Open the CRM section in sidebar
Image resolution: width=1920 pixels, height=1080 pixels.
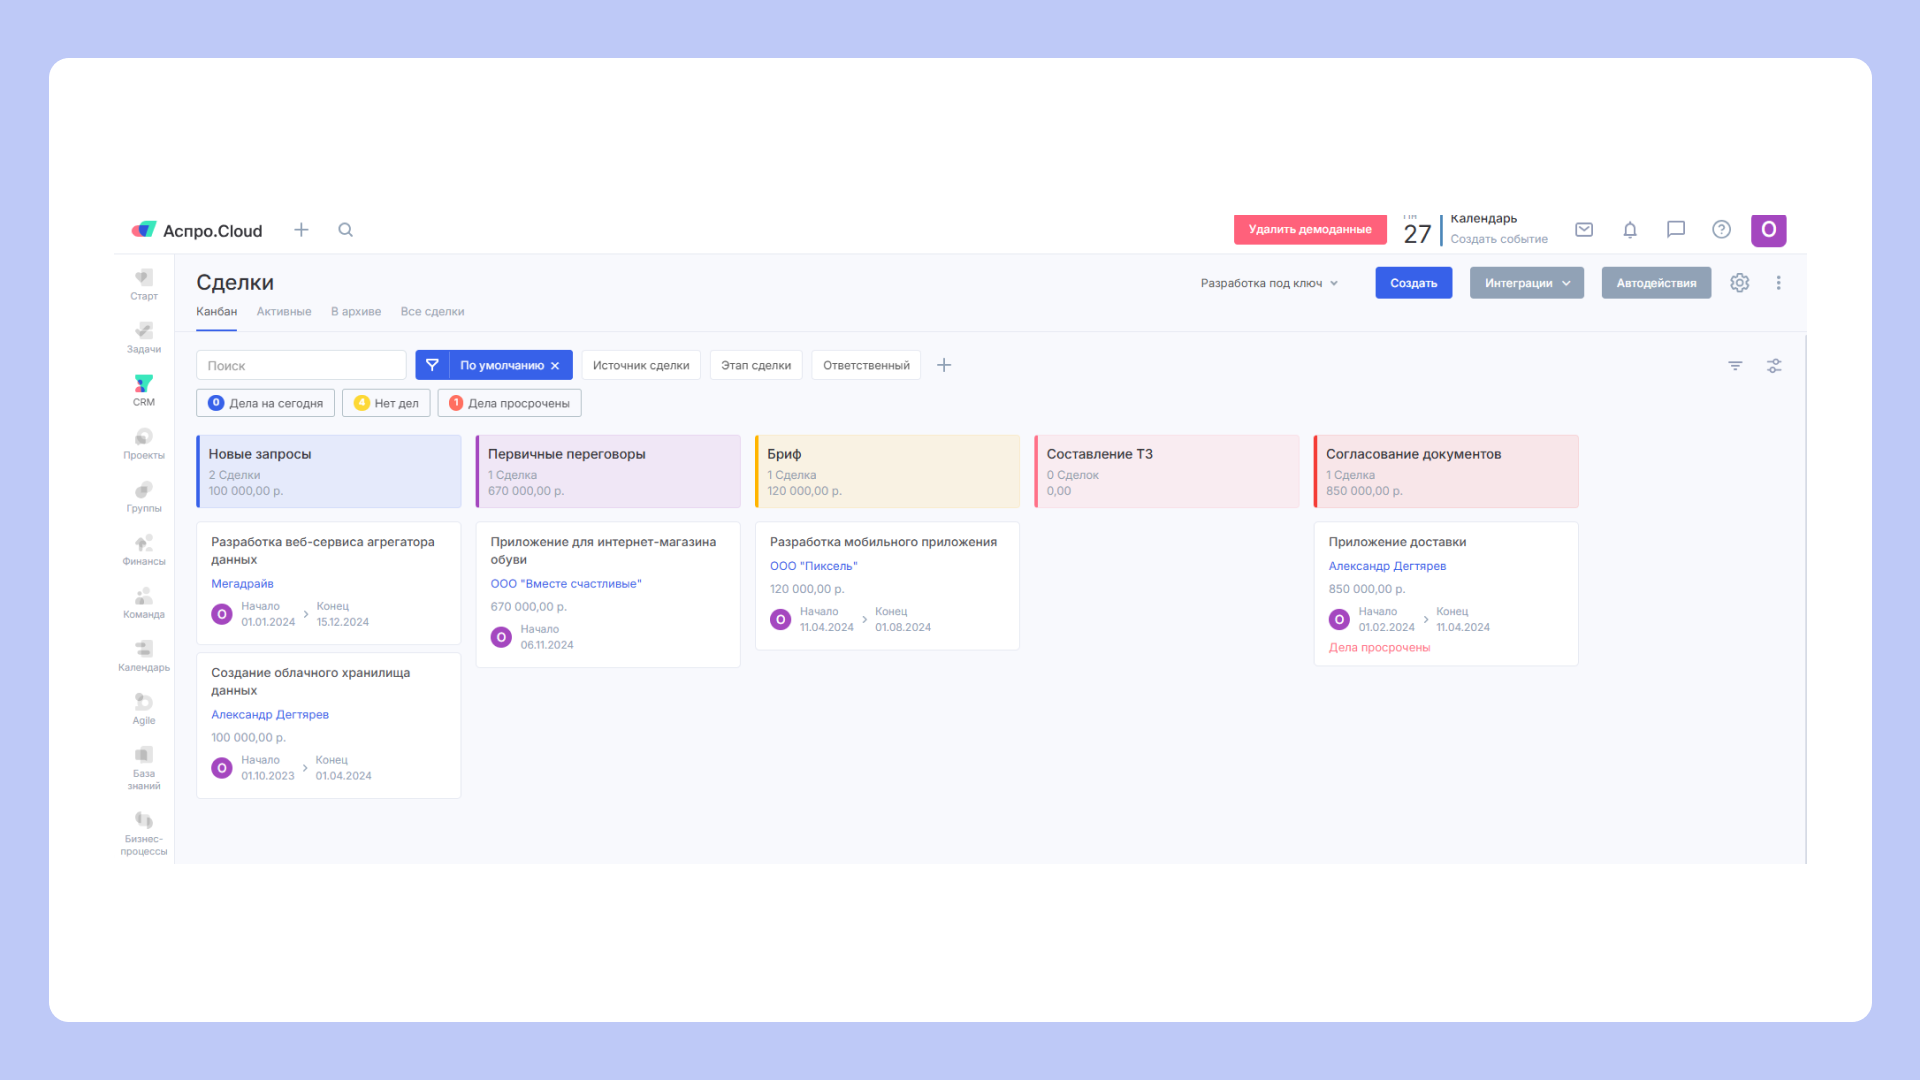143,389
